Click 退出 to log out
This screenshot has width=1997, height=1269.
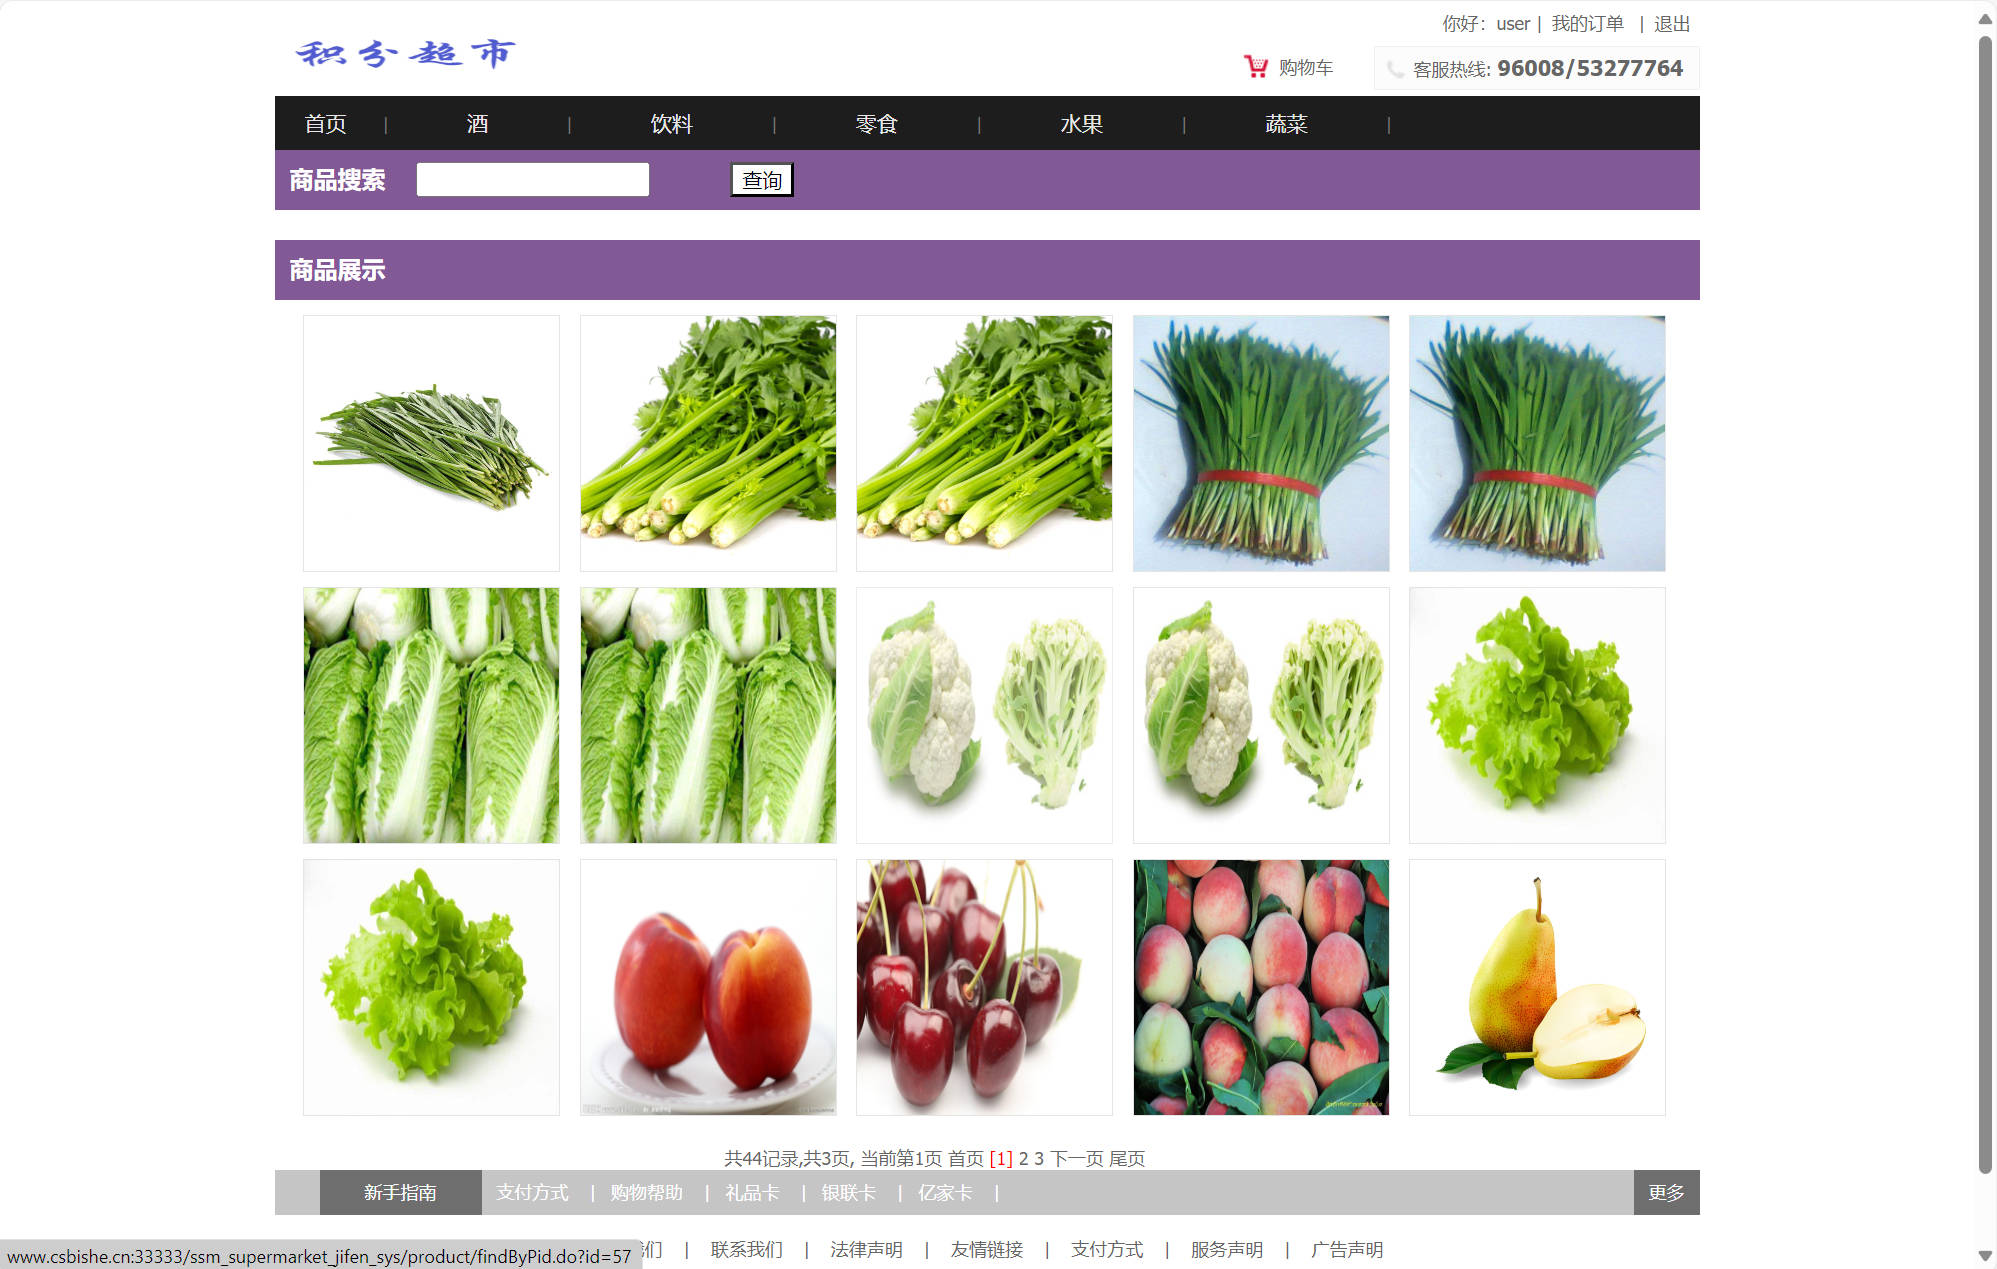[x=1671, y=24]
